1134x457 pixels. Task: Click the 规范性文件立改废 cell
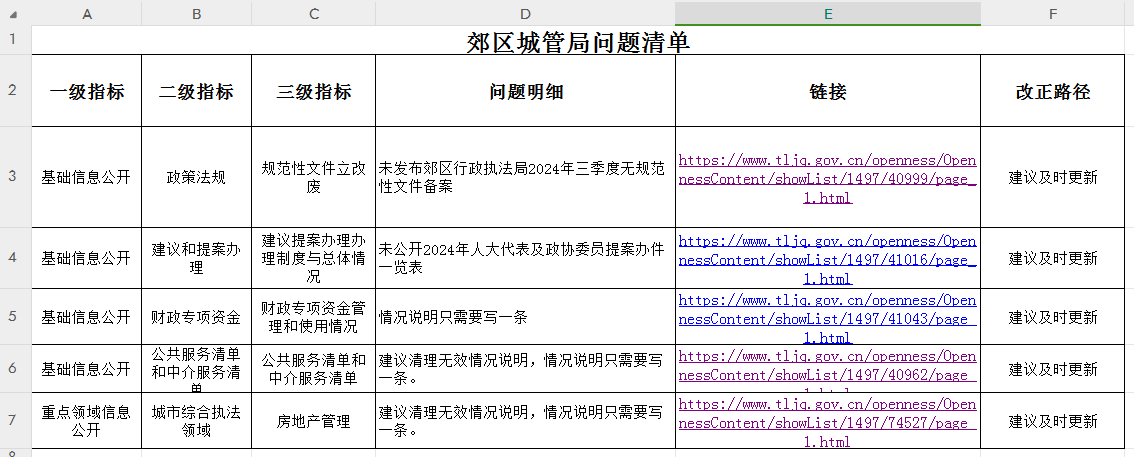[313, 178]
